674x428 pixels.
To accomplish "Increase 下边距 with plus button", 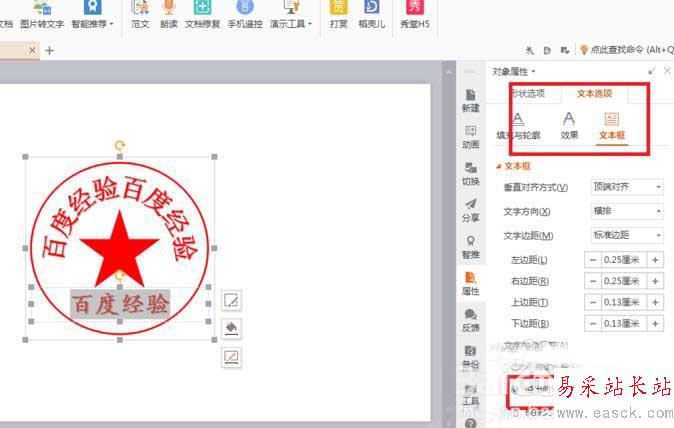I will 655,323.
